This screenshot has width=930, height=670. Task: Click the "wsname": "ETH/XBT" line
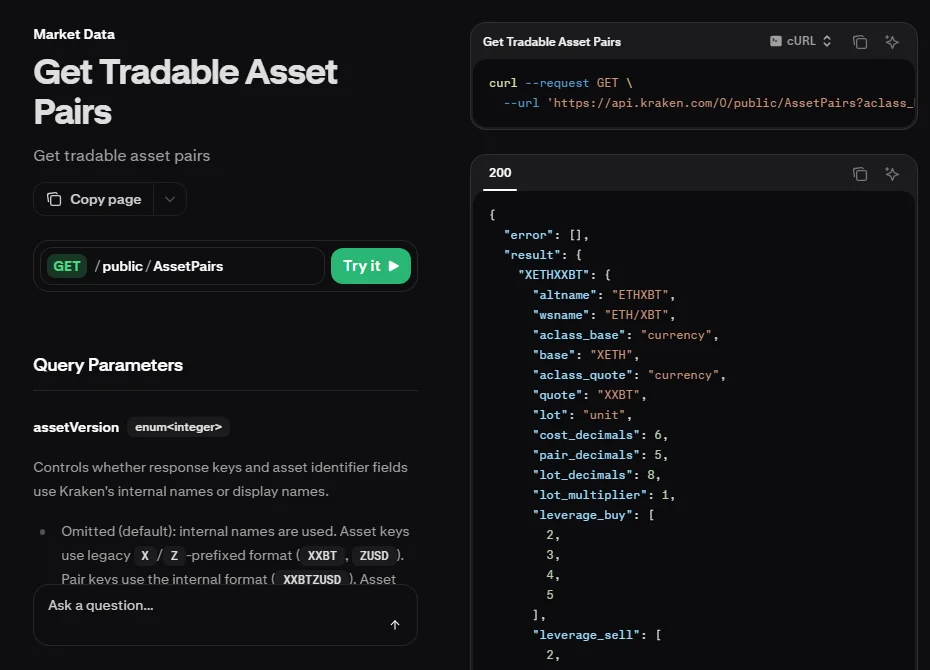(x=603, y=315)
